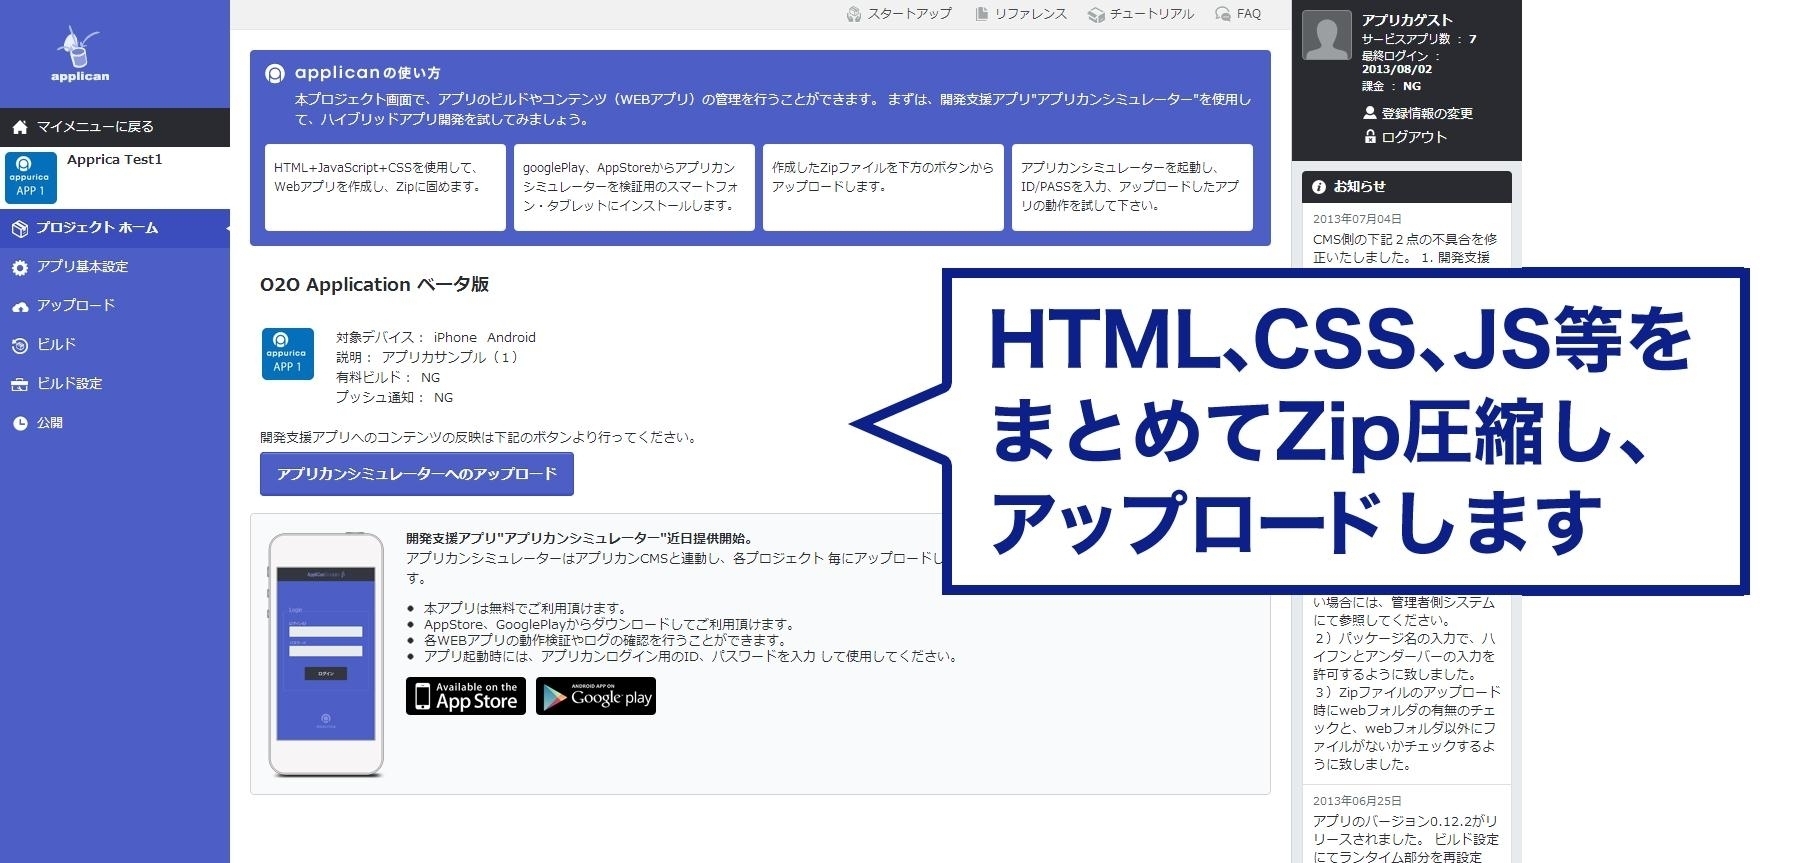Click the Apprica Test1 app icon
The image size is (1800, 863).
[x=31, y=177]
